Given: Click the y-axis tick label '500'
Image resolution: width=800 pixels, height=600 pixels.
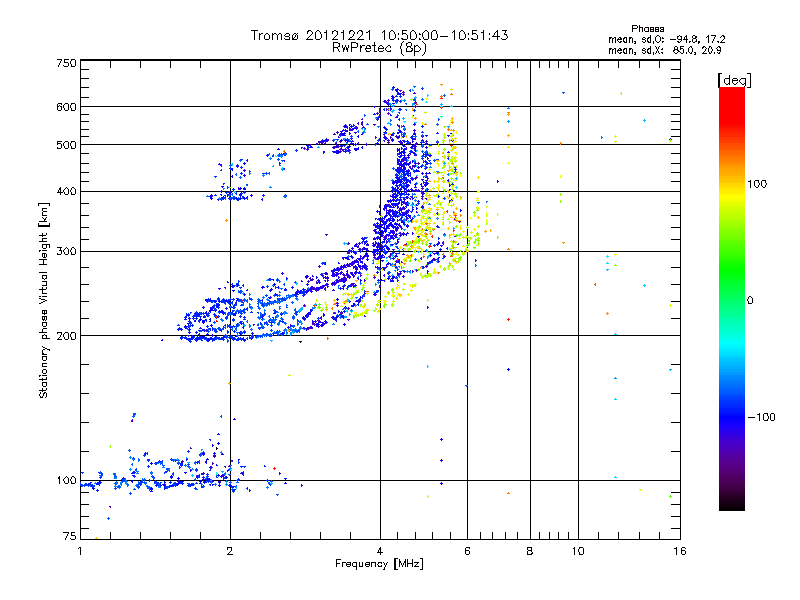Looking at the screenshot, I should [x=66, y=145].
